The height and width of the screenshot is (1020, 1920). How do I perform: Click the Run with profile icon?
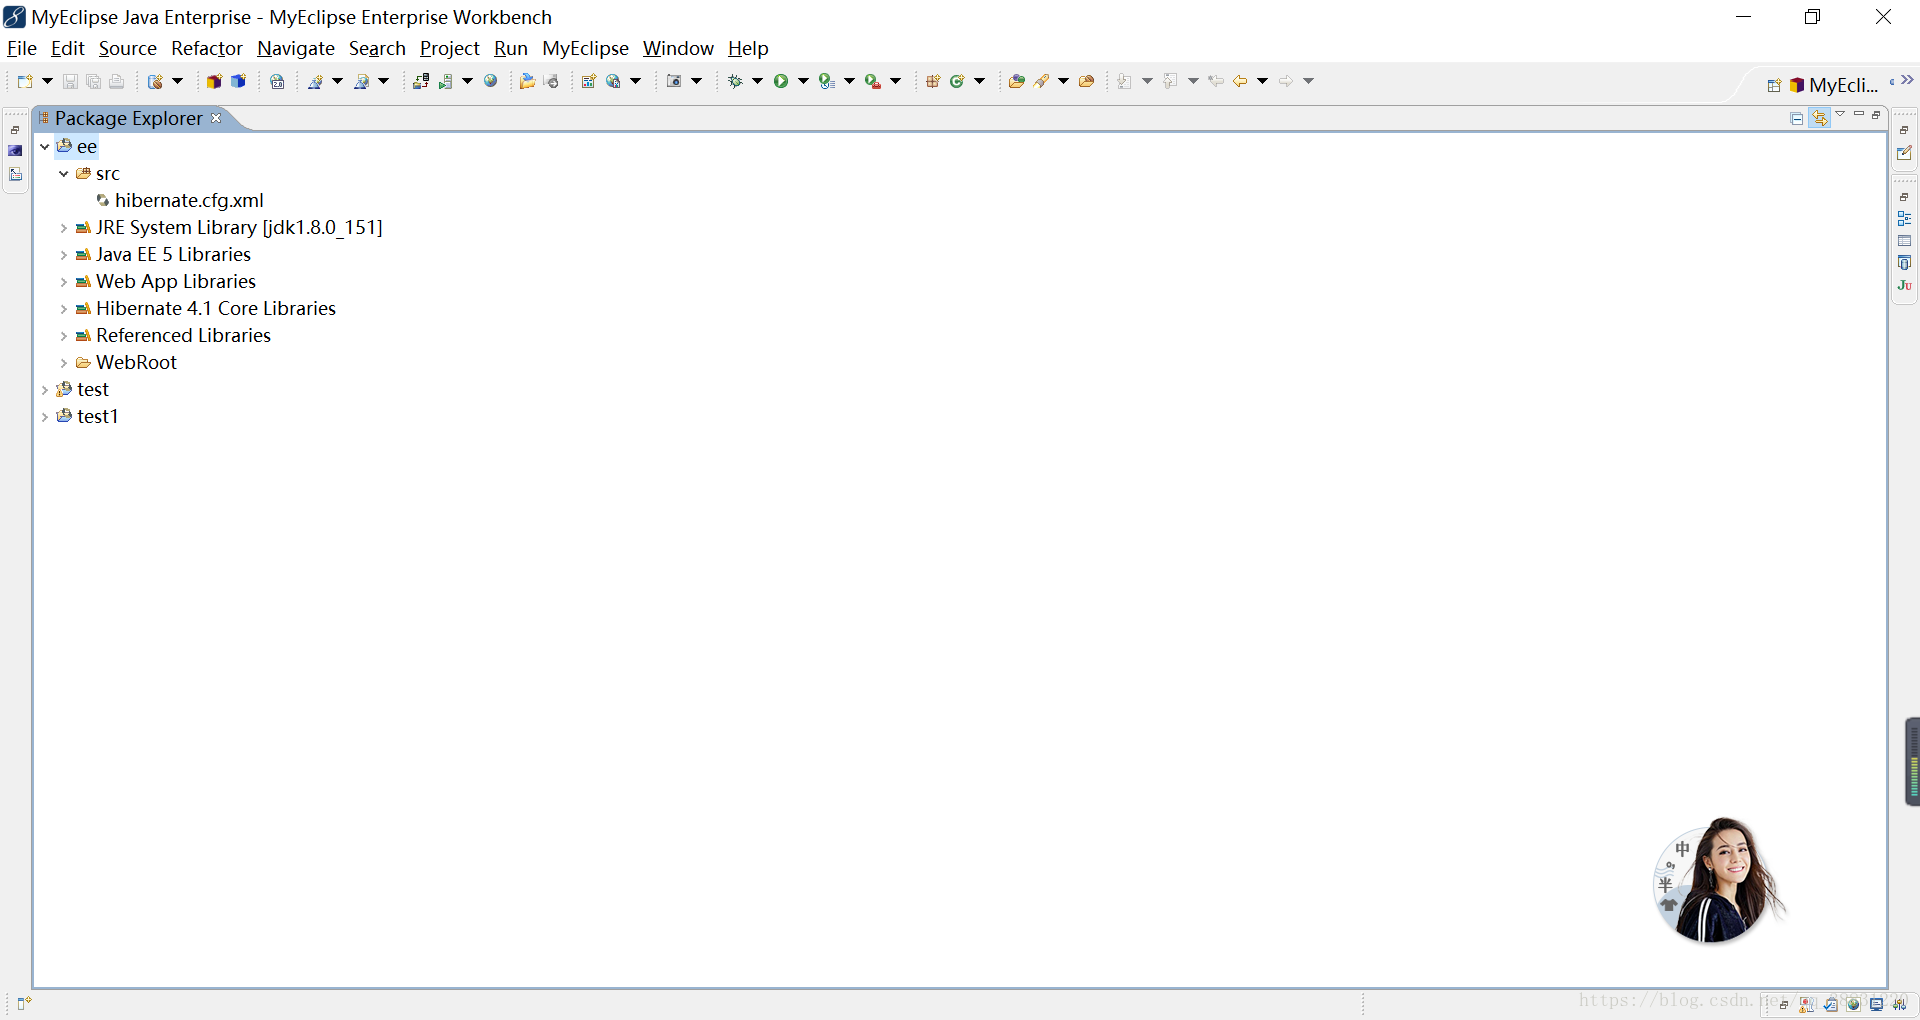point(827,81)
